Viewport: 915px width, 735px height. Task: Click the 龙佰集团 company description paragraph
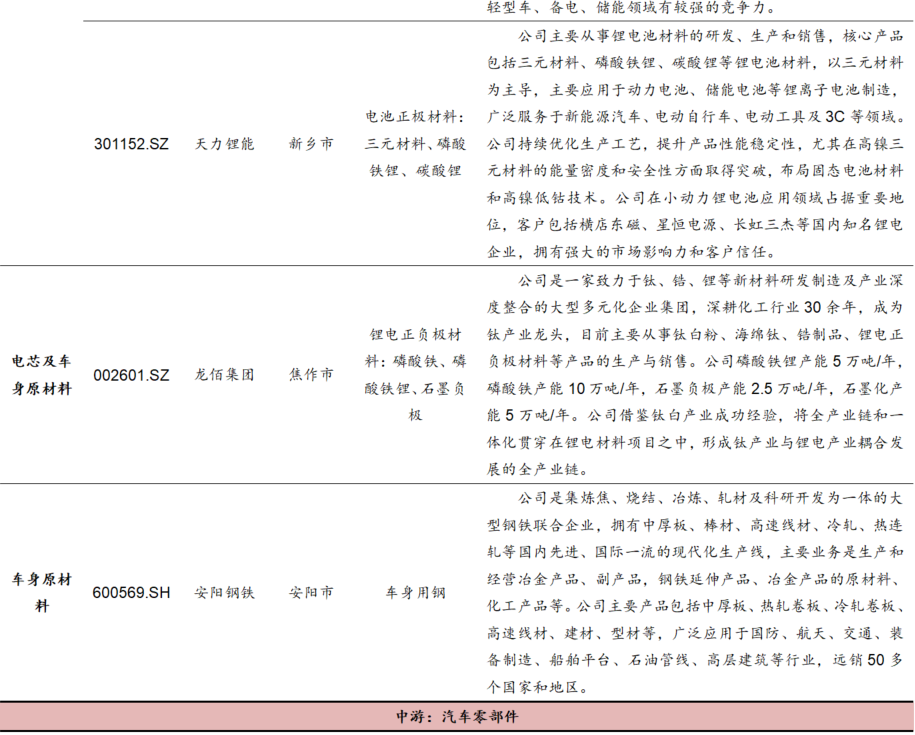click(x=695, y=374)
